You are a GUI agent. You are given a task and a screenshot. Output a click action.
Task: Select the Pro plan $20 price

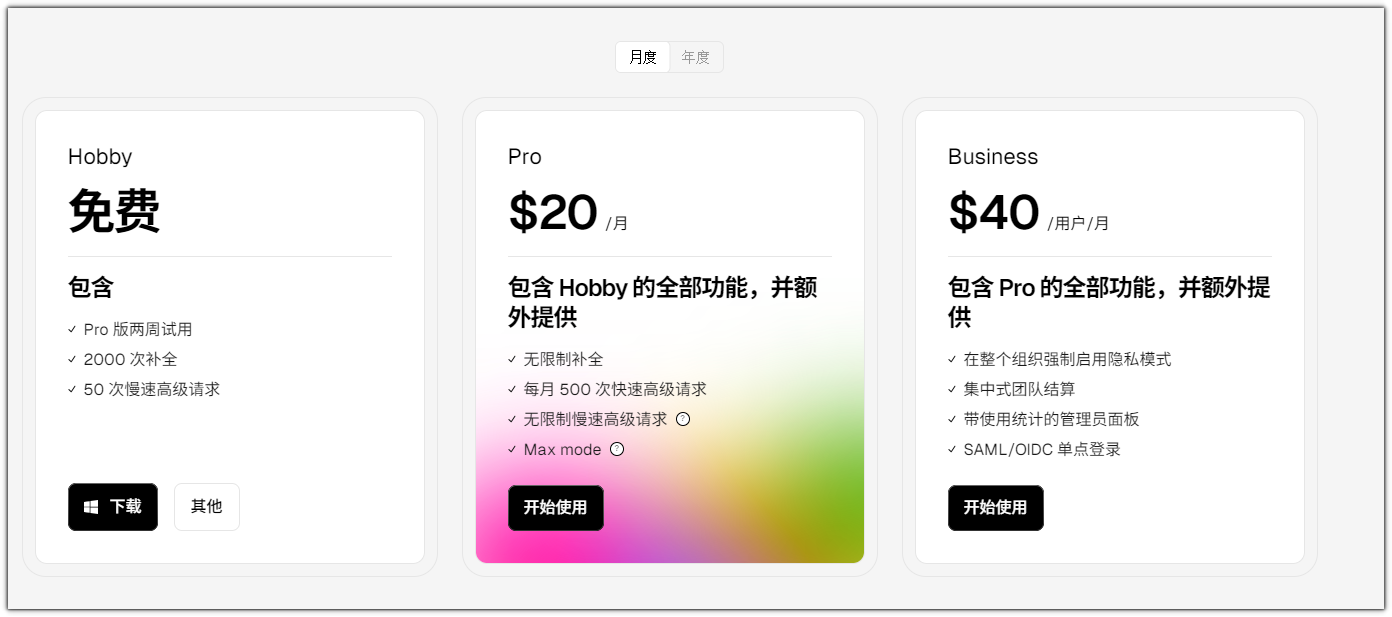(x=553, y=212)
